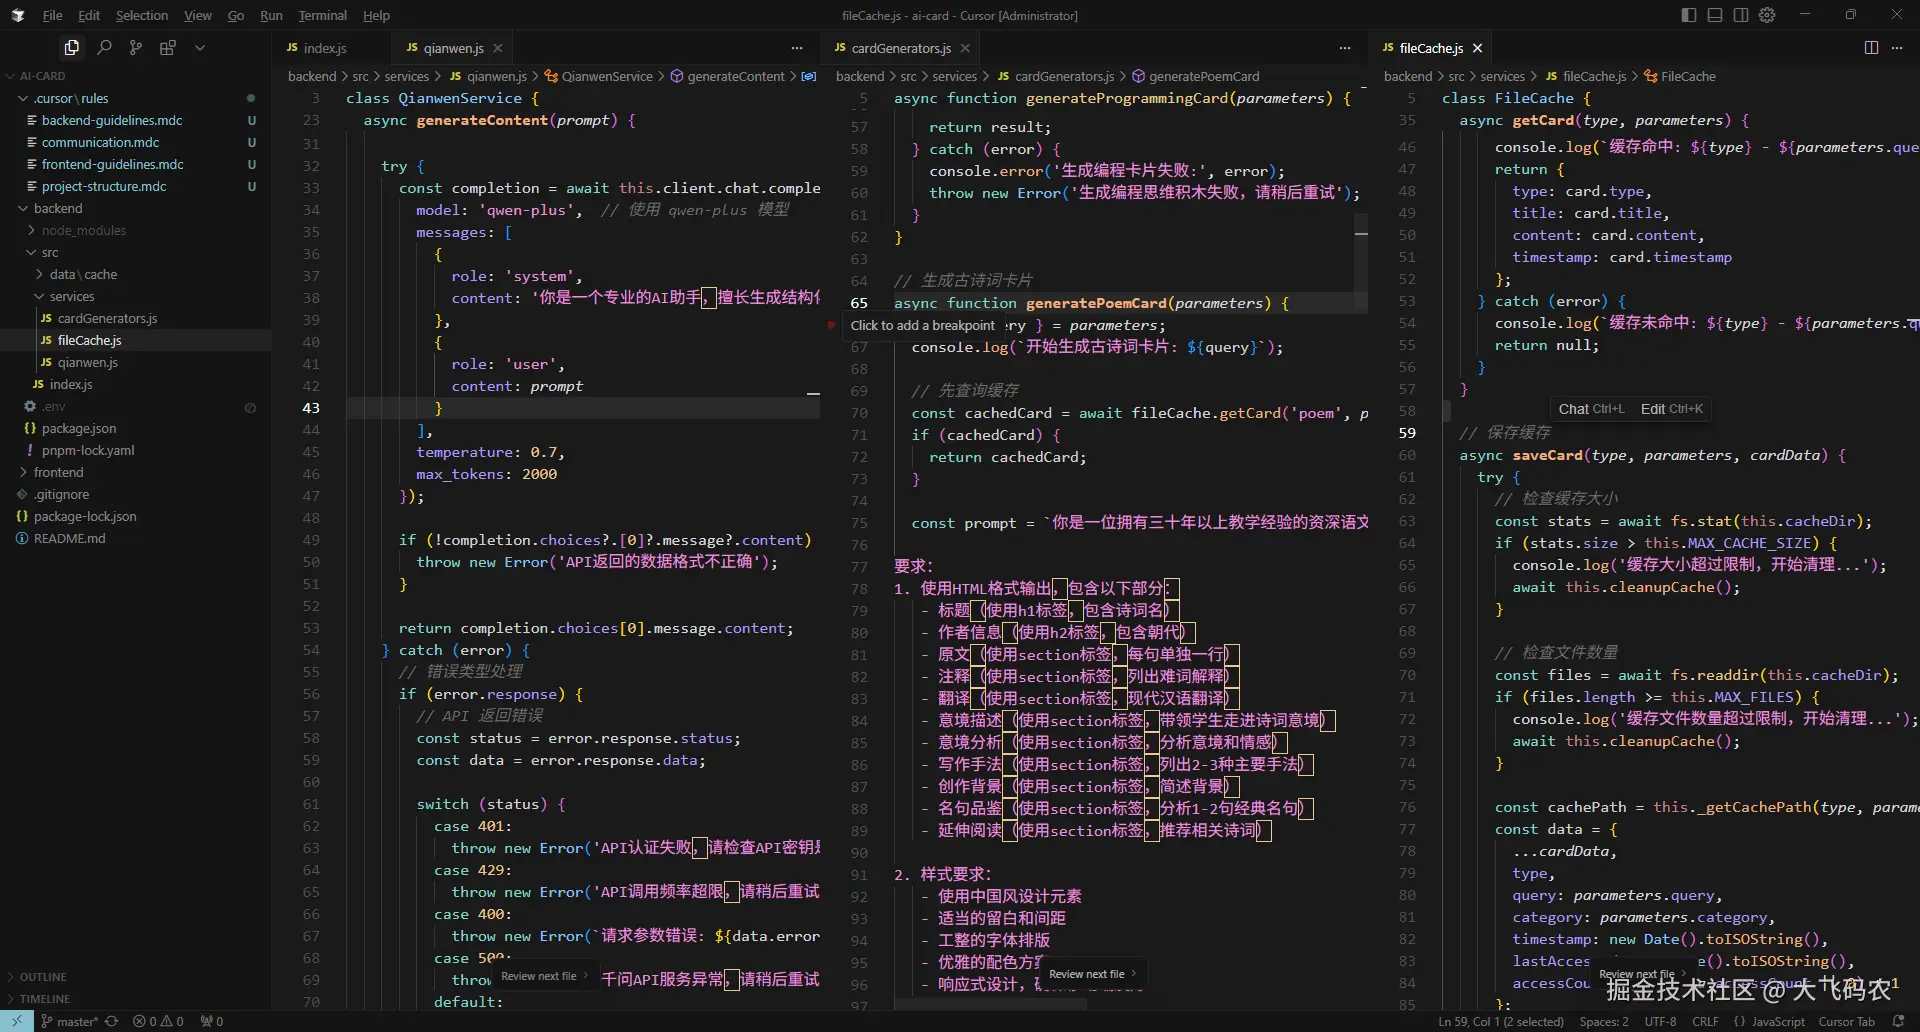Split the fileCache.js editor right

click(1871, 48)
